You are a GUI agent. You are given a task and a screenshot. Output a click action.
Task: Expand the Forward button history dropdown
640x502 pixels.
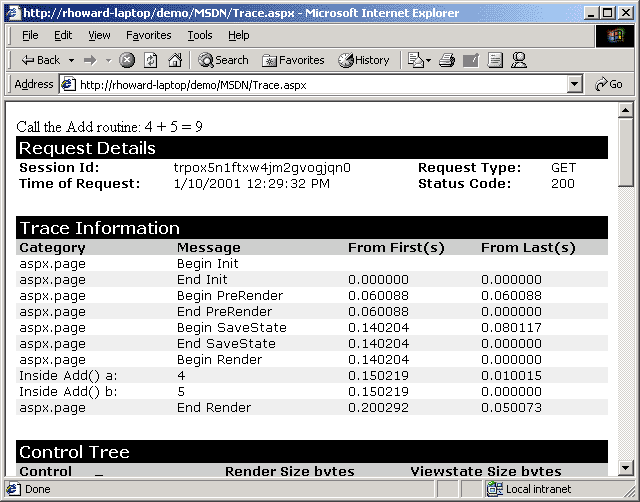107,60
